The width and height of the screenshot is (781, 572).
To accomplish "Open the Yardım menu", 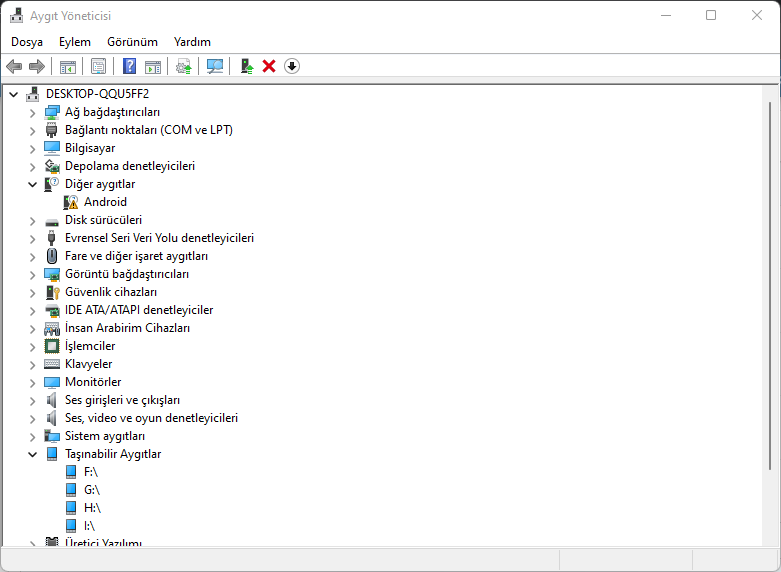I will pyautogui.click(x=192, y=42).
